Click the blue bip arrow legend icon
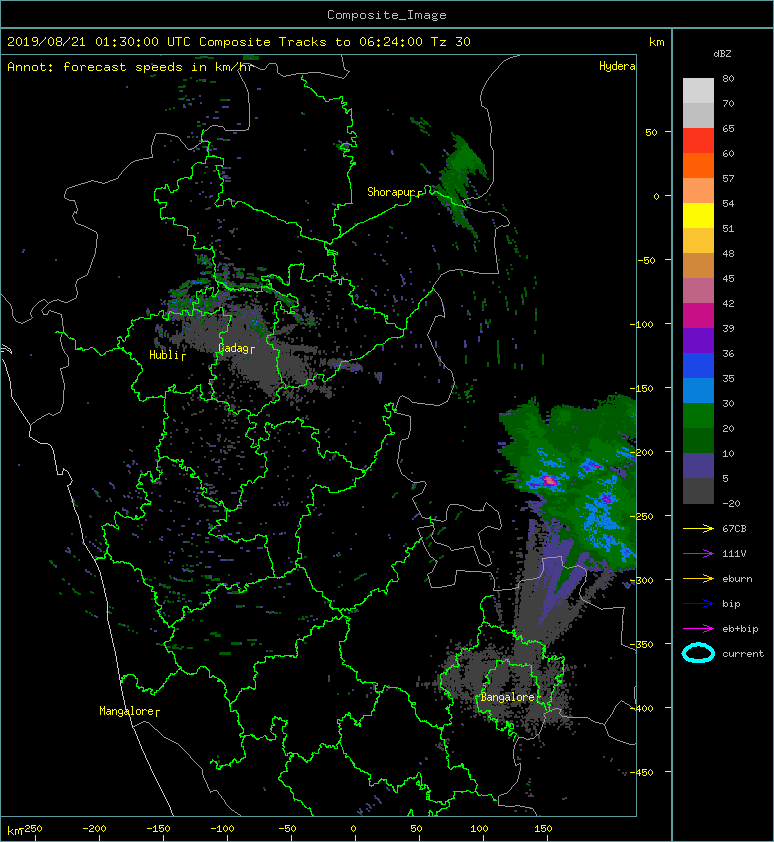774x842 pixels. [x=698, y=604]
